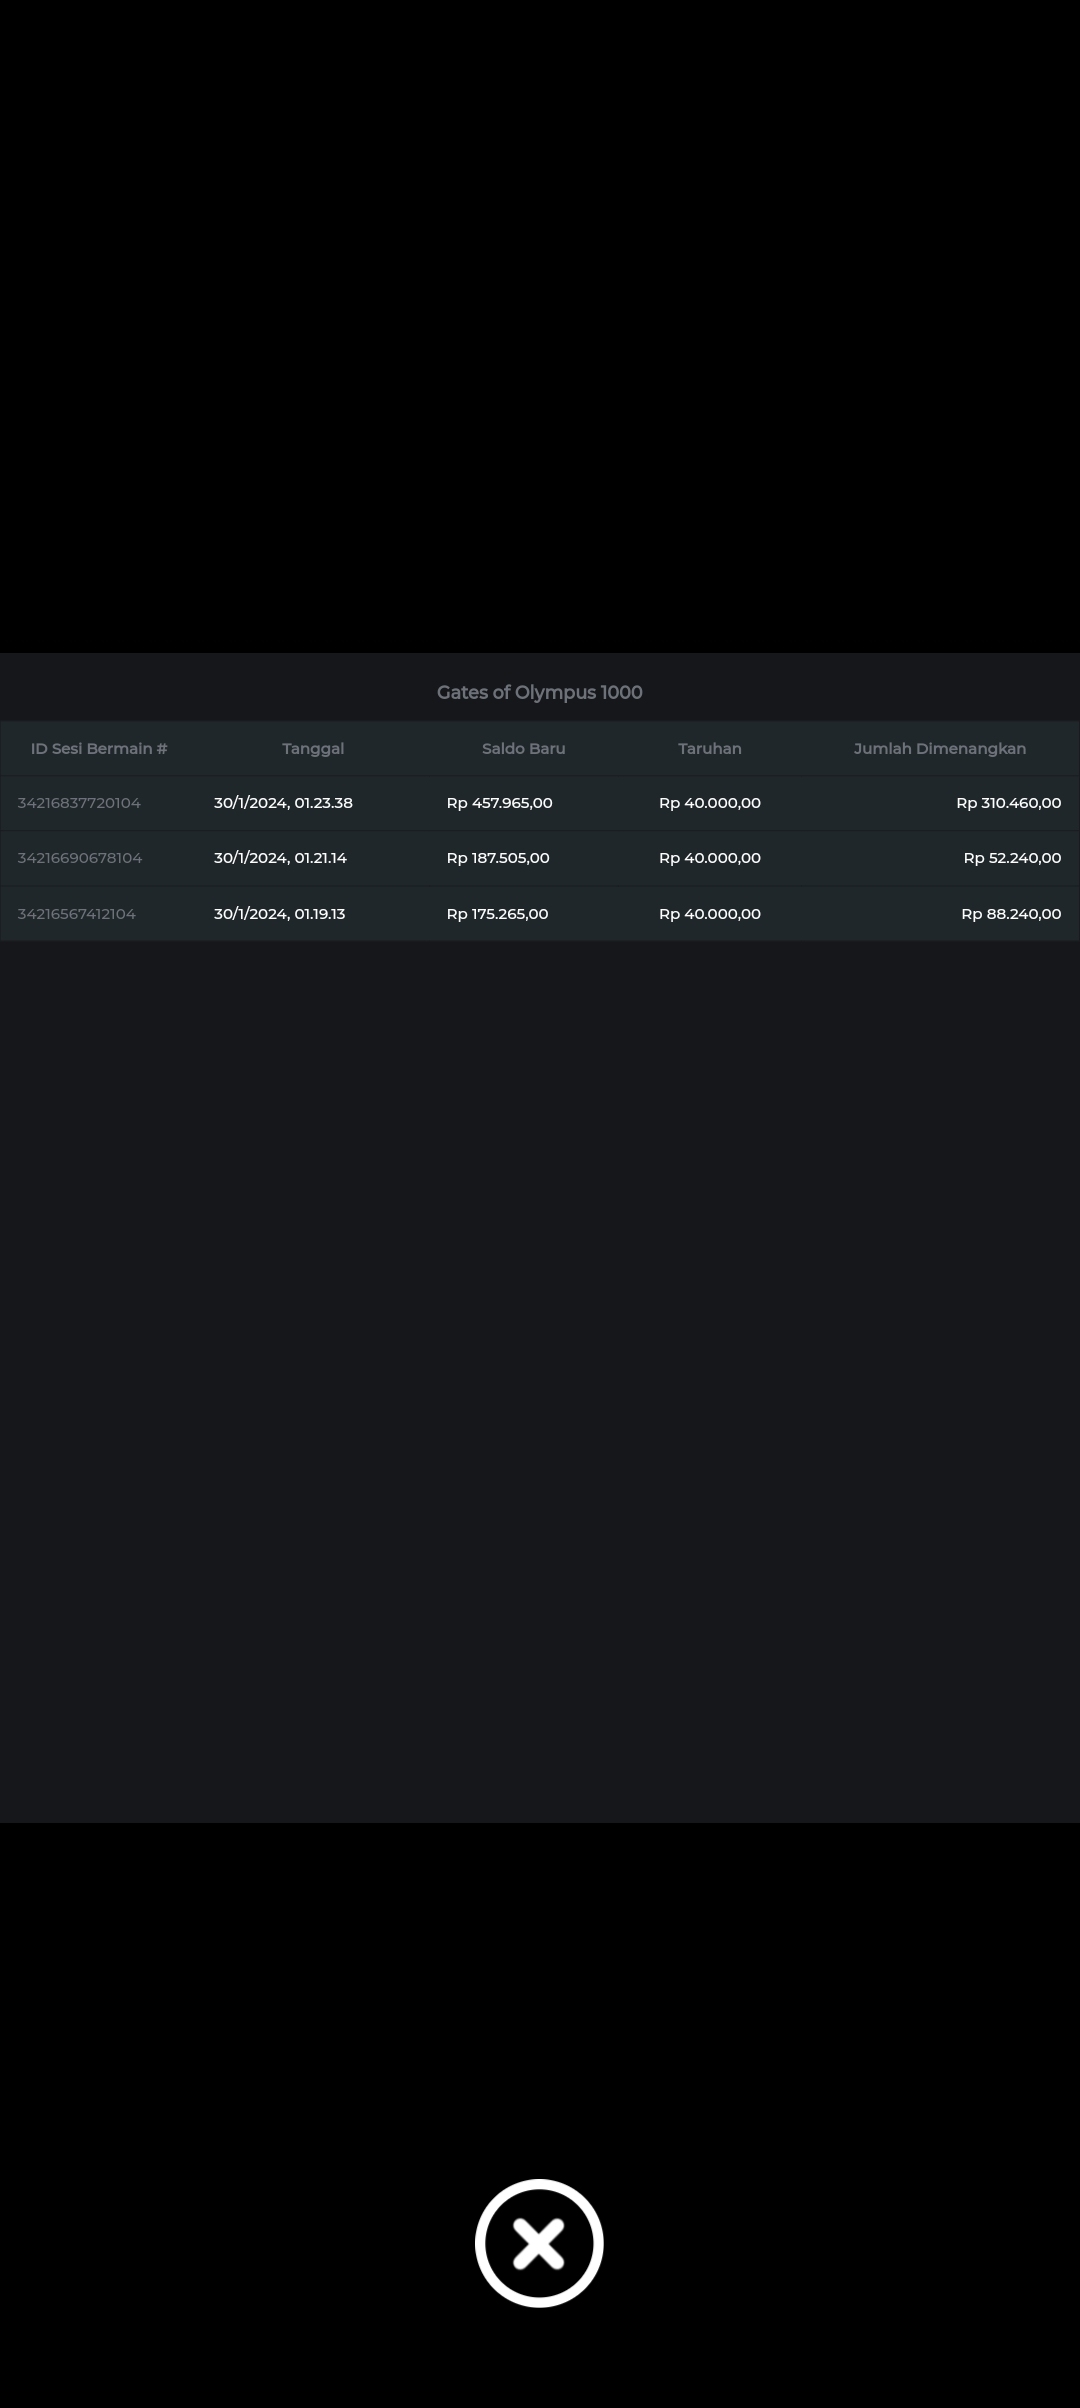Click the Saldo Baru column header
Screen dimensions: 1080x2408
[523, 749]
